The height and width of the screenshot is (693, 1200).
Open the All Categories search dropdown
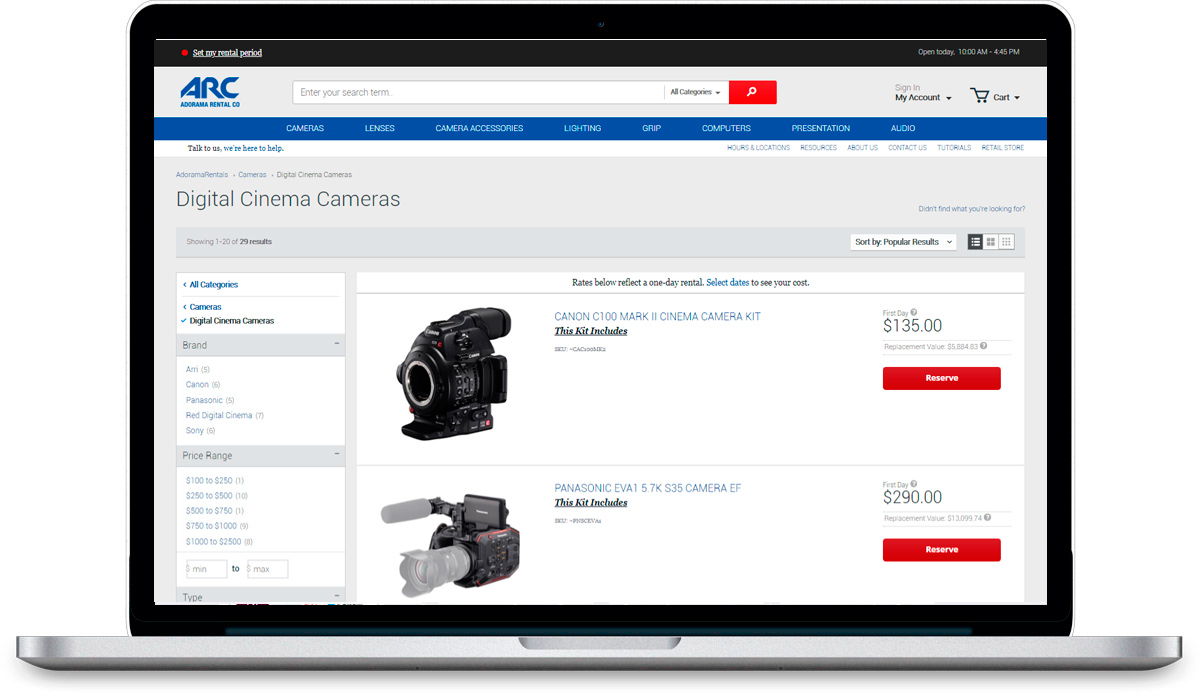pyautogui.click(x=696, y=92)
